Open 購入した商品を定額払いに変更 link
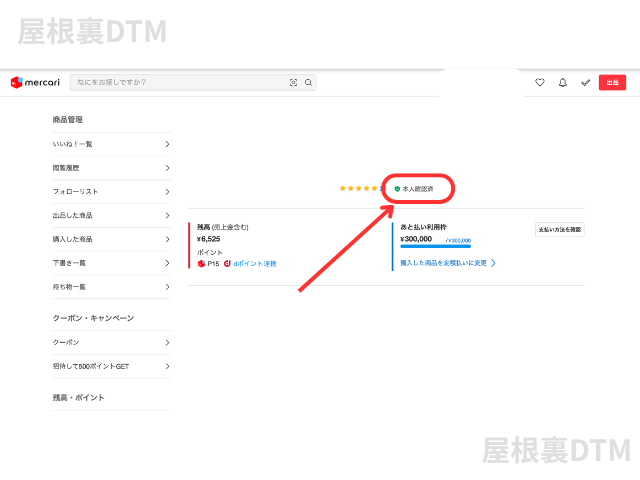 [x=445, y=263]
